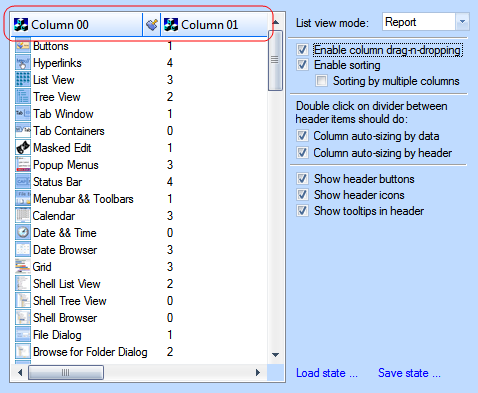Click the vertical scrollbar down arrow
478x393 pixels.
(x=275, y=355)
